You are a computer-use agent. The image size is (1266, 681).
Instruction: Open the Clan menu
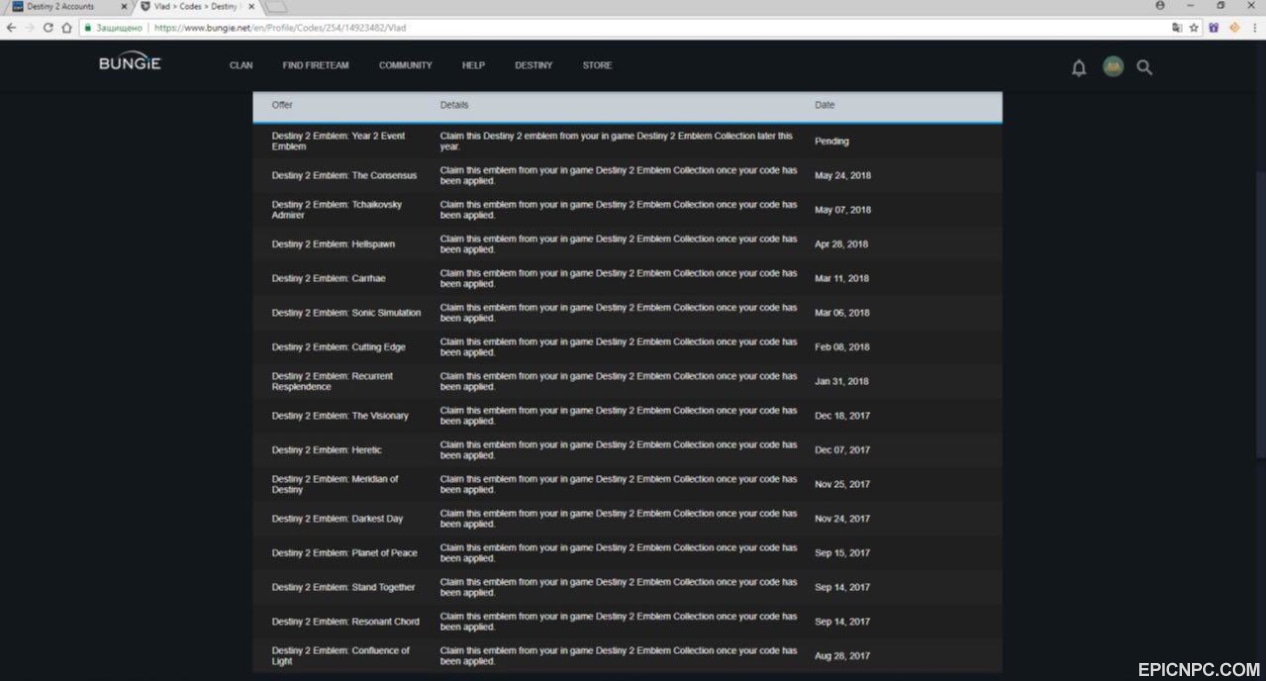(241, 66)
